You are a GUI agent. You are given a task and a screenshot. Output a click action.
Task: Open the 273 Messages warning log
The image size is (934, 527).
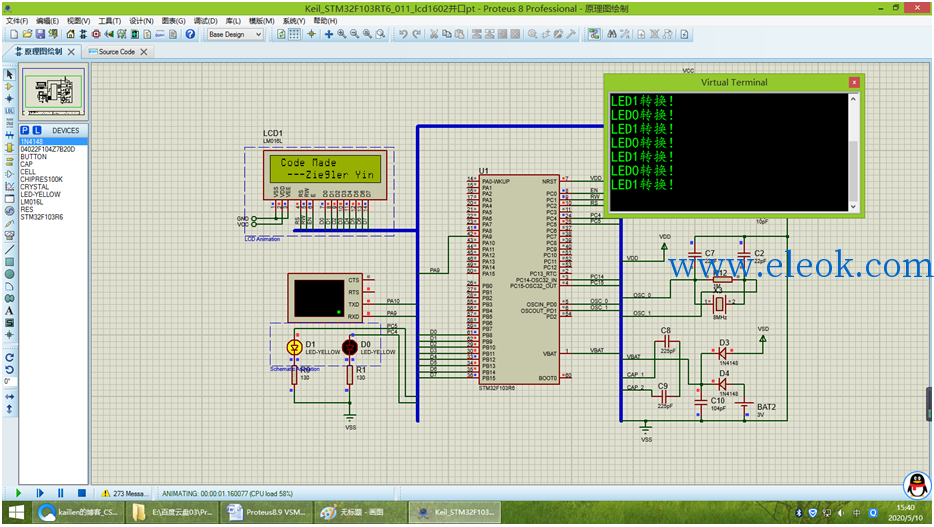pos(123,494)
